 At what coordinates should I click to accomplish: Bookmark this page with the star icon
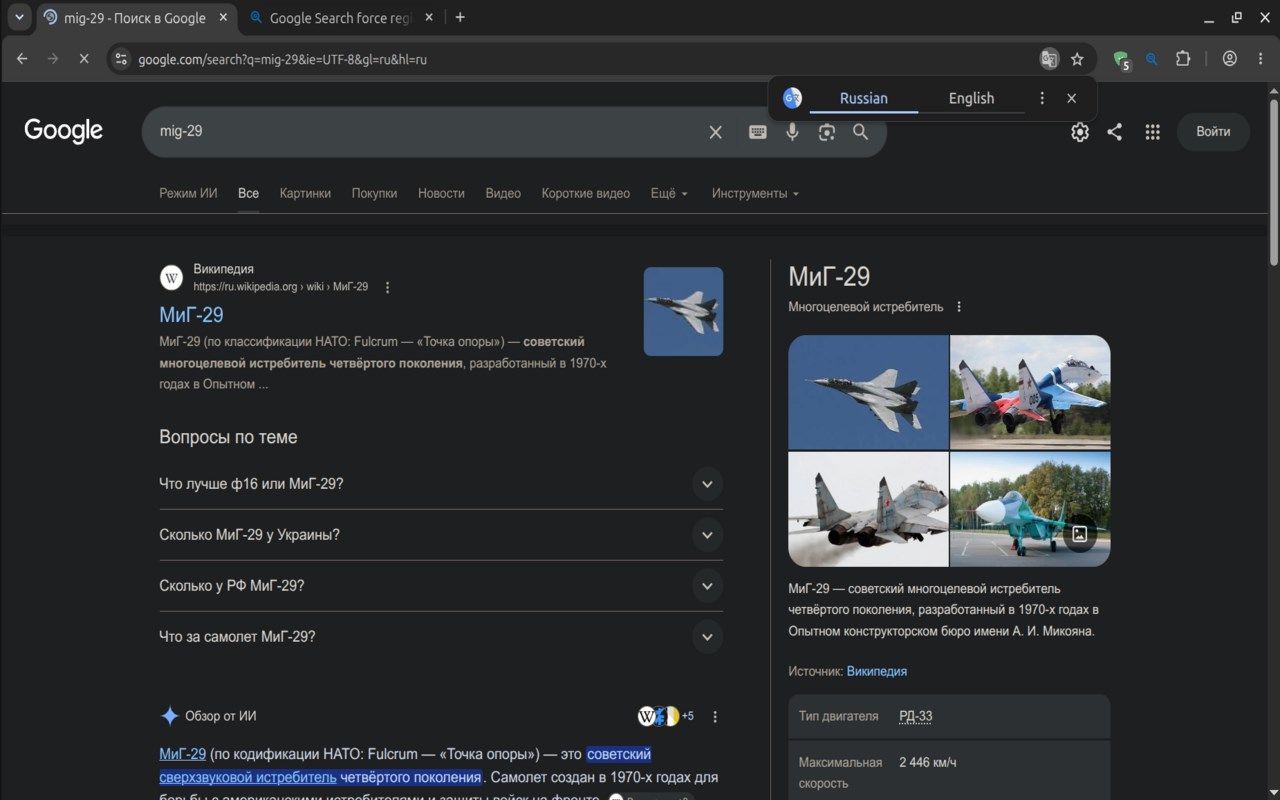[x=1077, y=59]
